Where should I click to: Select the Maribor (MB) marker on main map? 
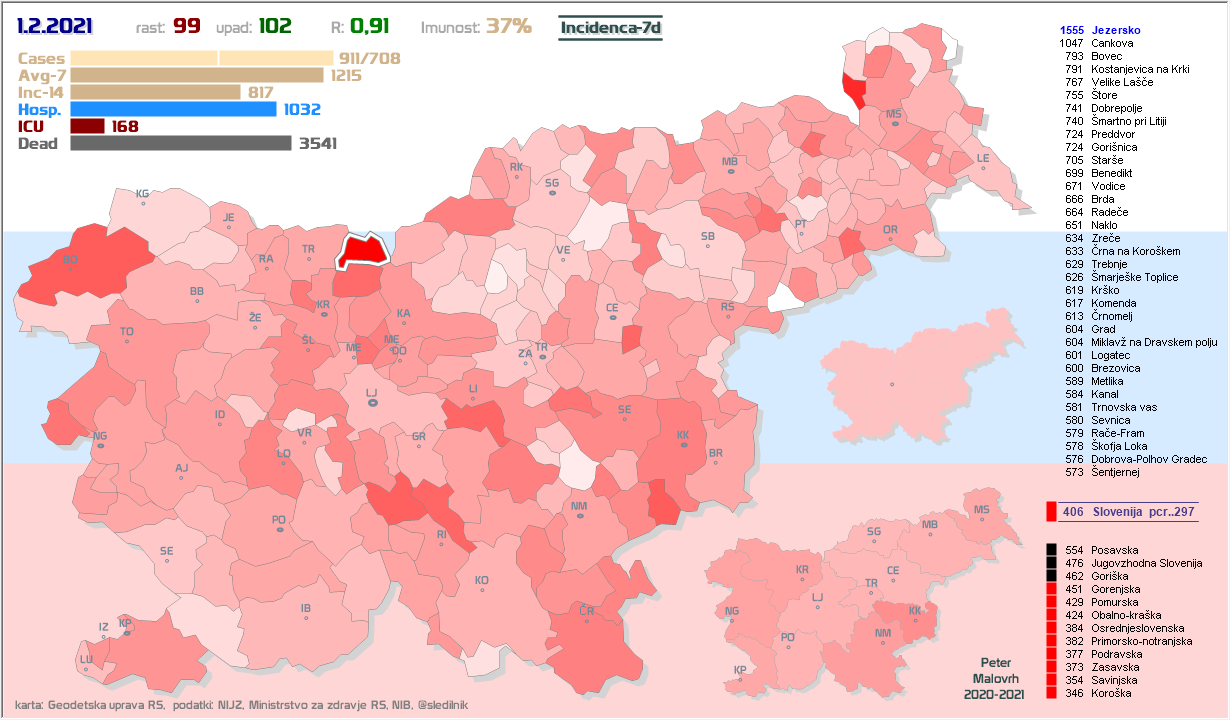click(x=730, y=173)
